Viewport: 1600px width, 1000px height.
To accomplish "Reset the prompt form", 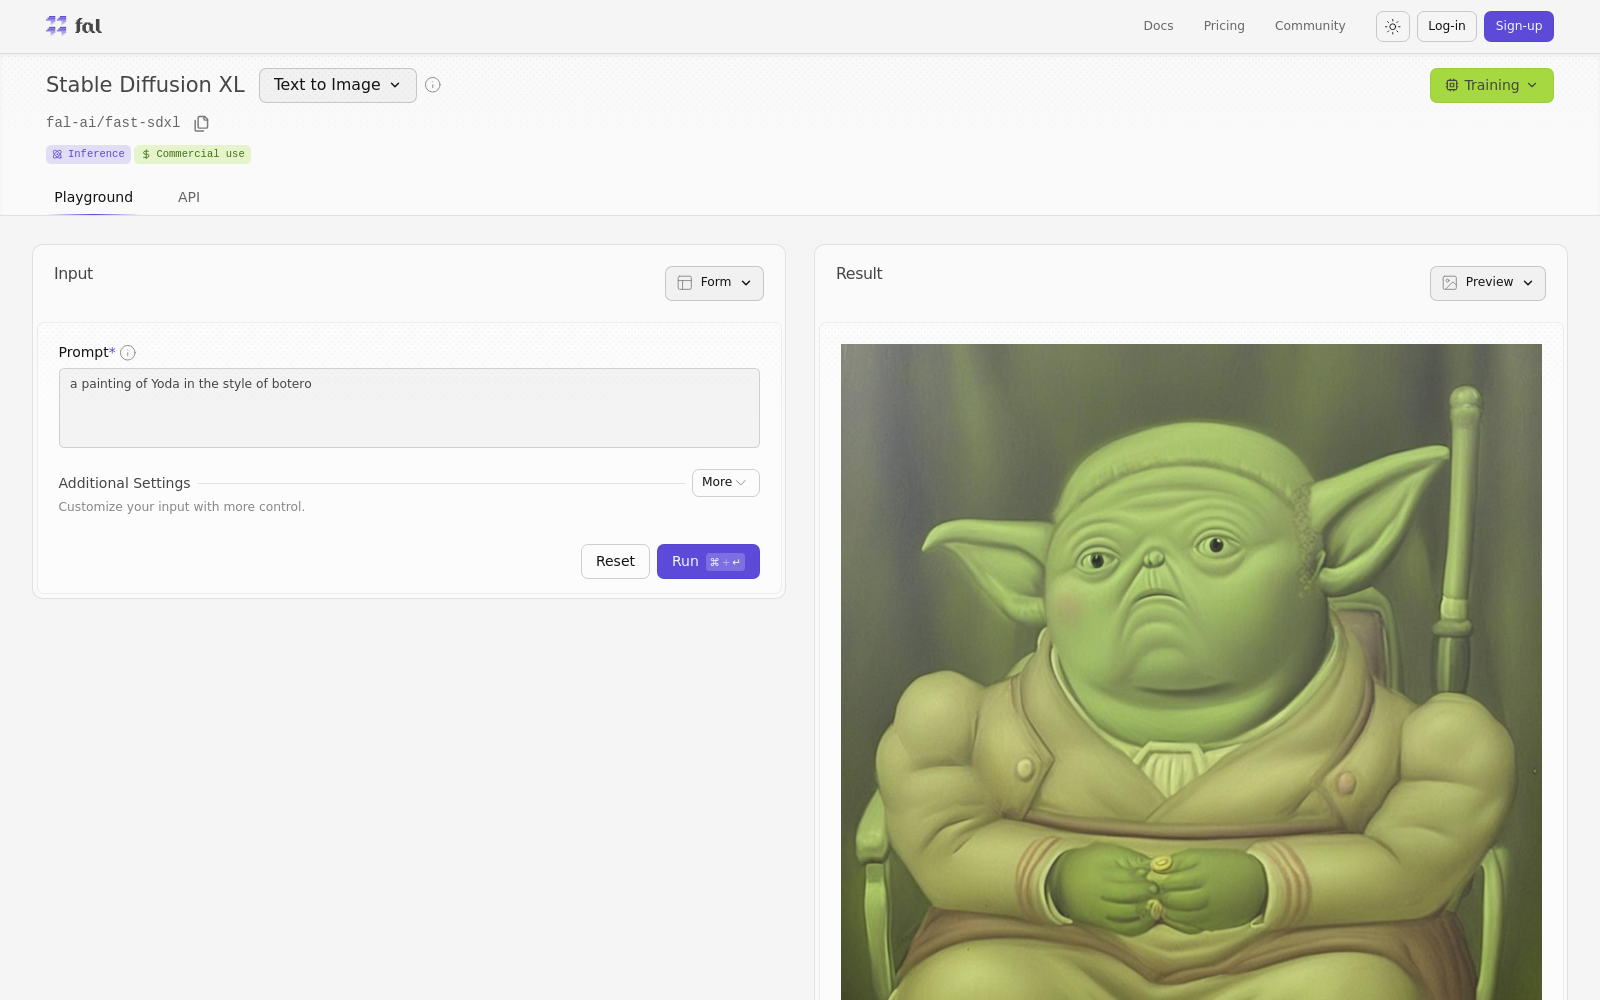I will [x=615, y=561].
